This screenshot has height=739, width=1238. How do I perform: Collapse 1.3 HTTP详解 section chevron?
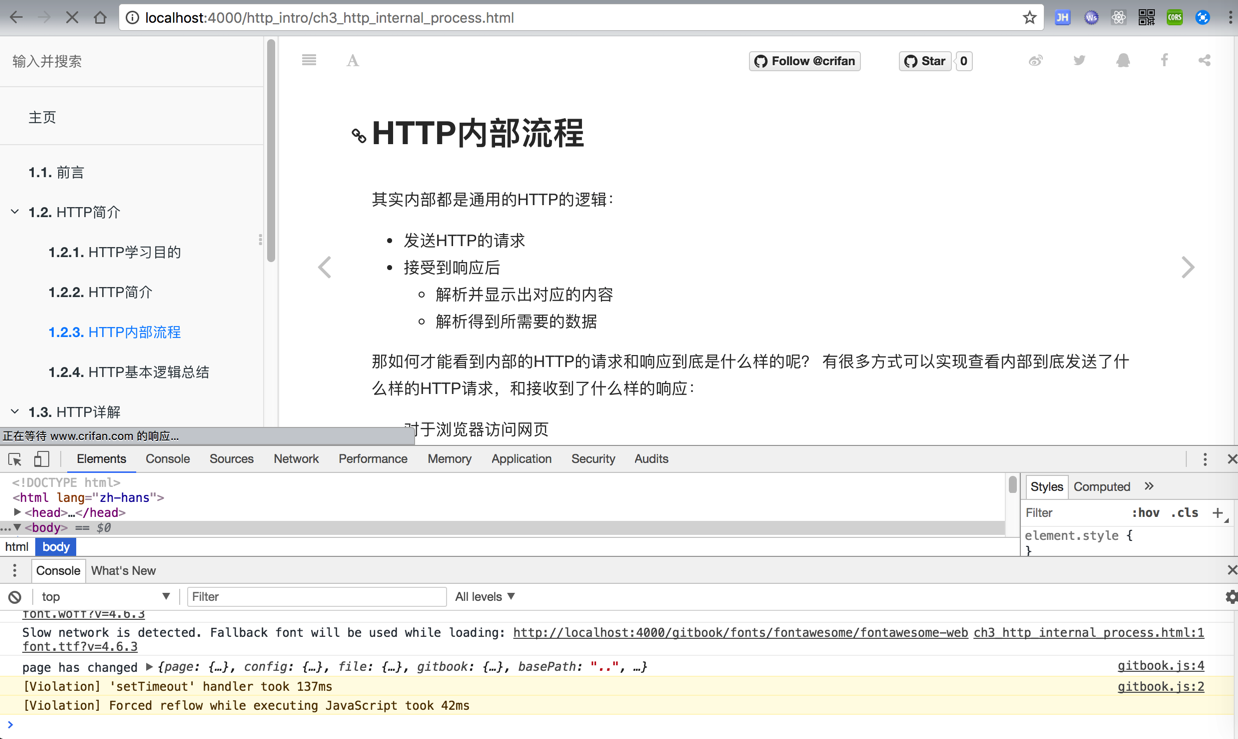[x=15, y=411]
